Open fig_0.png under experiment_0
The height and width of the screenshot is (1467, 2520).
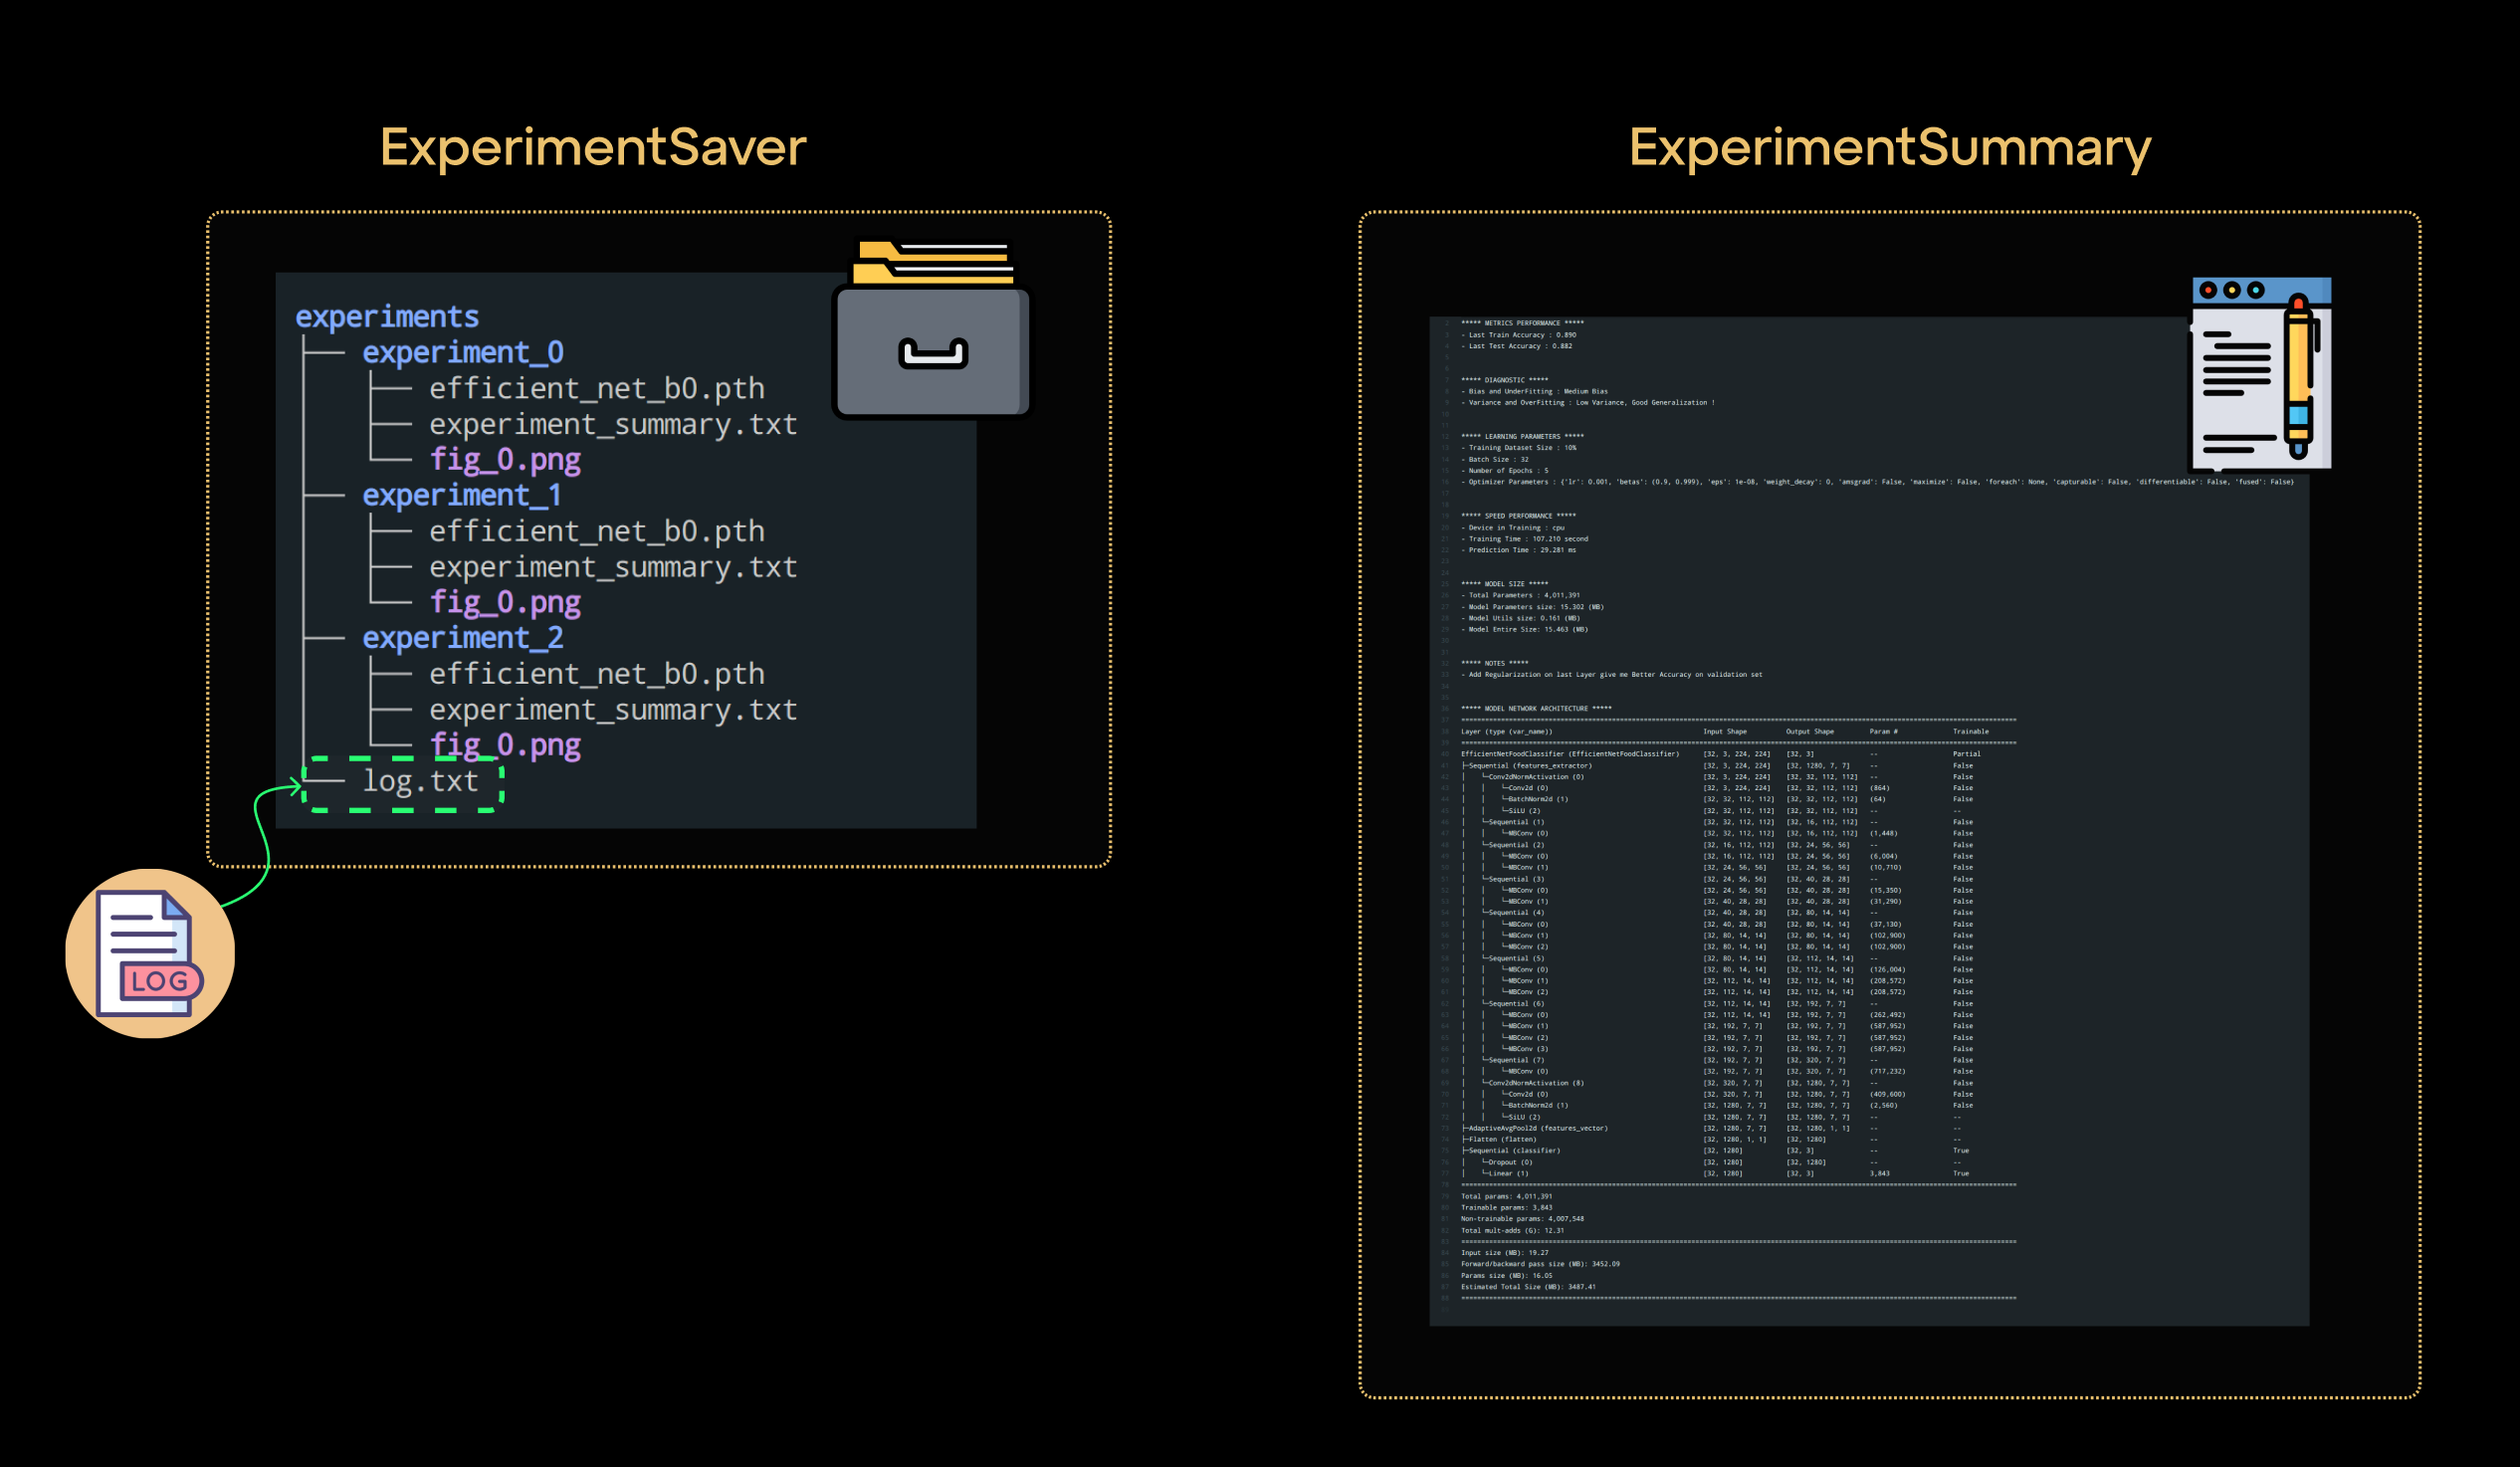pyautogui.click(x=505, y=460)
